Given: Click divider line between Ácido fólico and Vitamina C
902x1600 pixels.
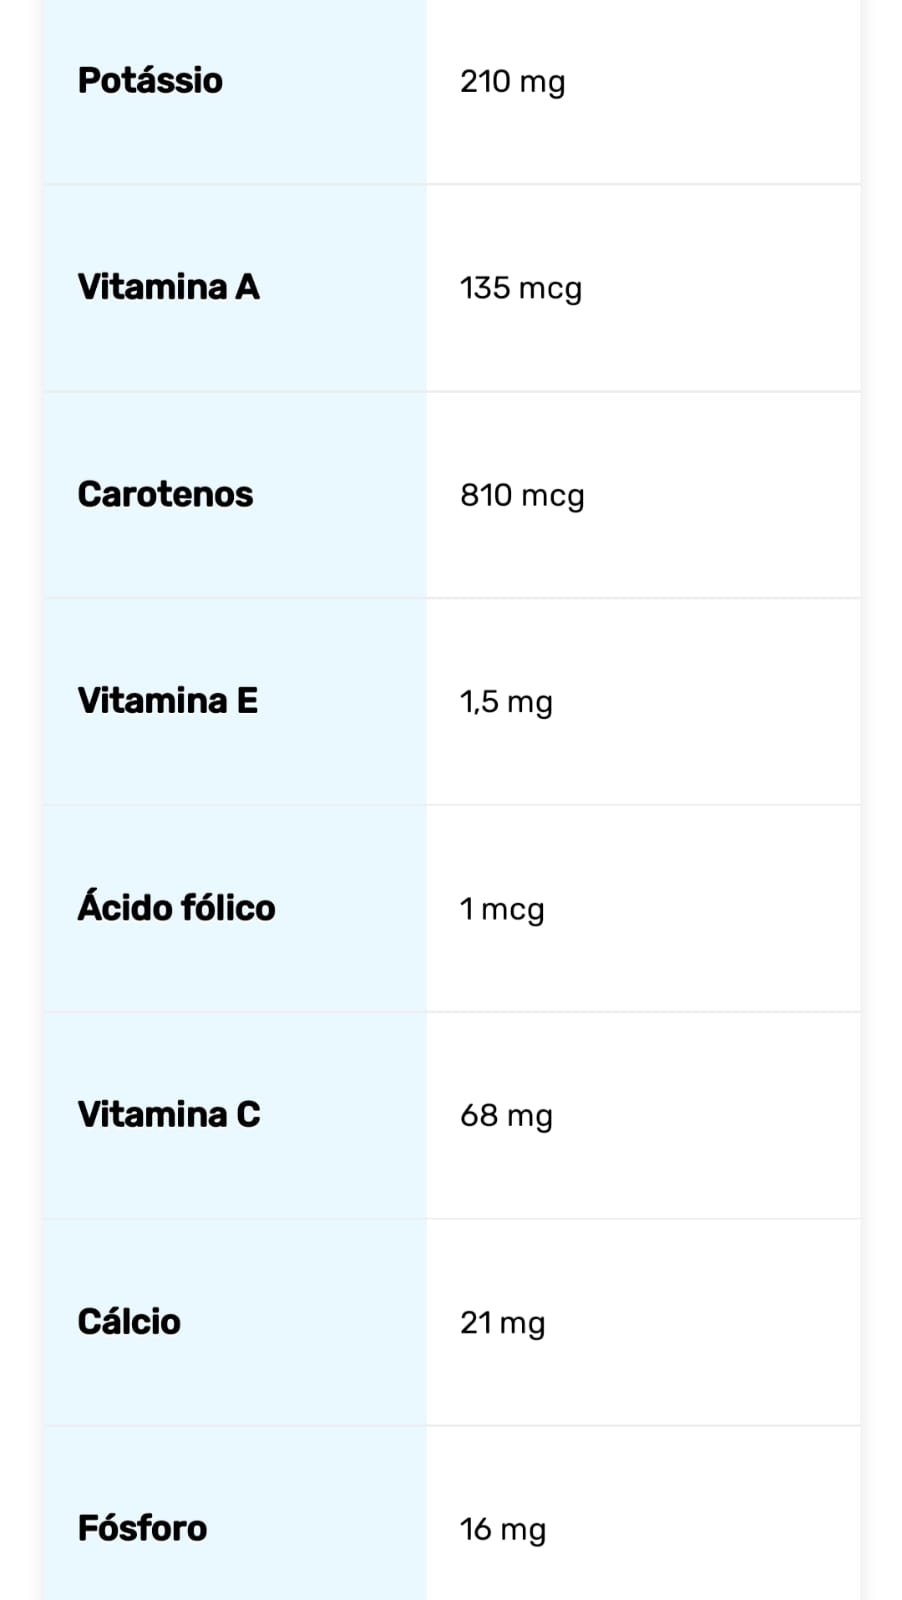Looking at the screenshot, I should click(451, 1012).
